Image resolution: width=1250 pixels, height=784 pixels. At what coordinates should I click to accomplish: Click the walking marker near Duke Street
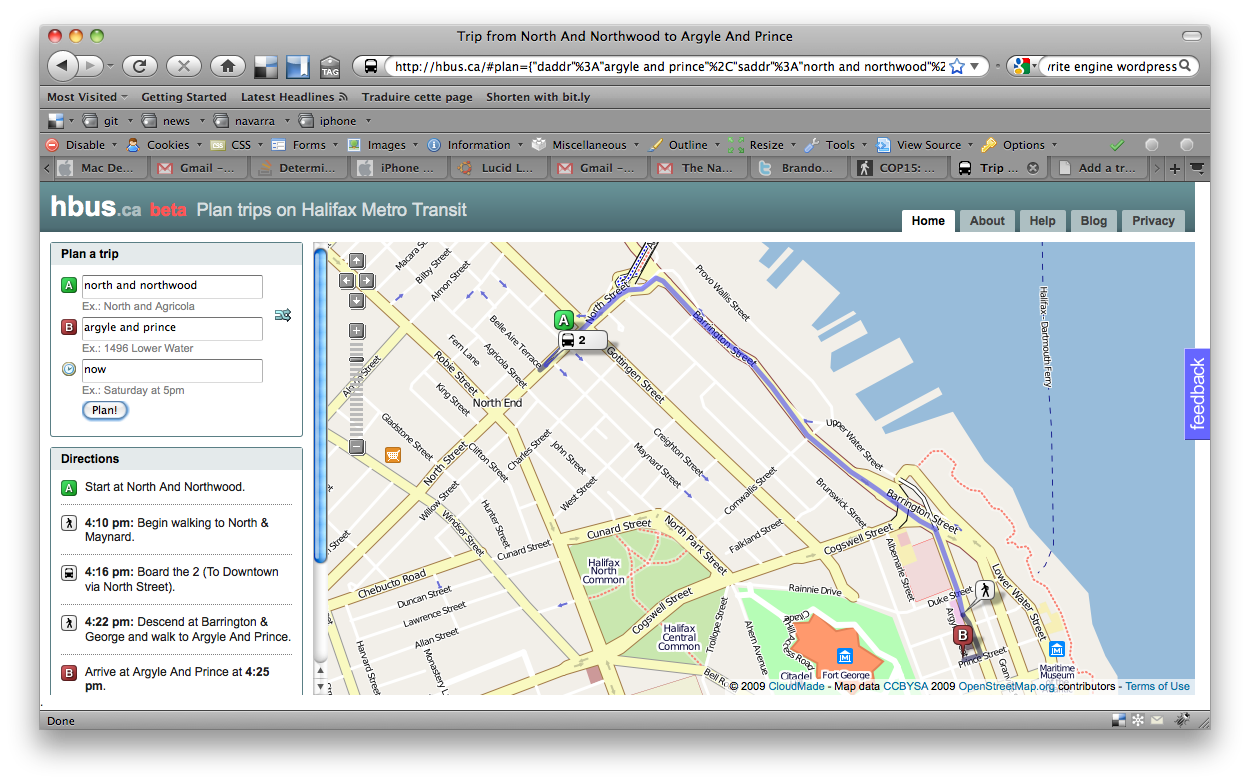(x=985, y=591)
